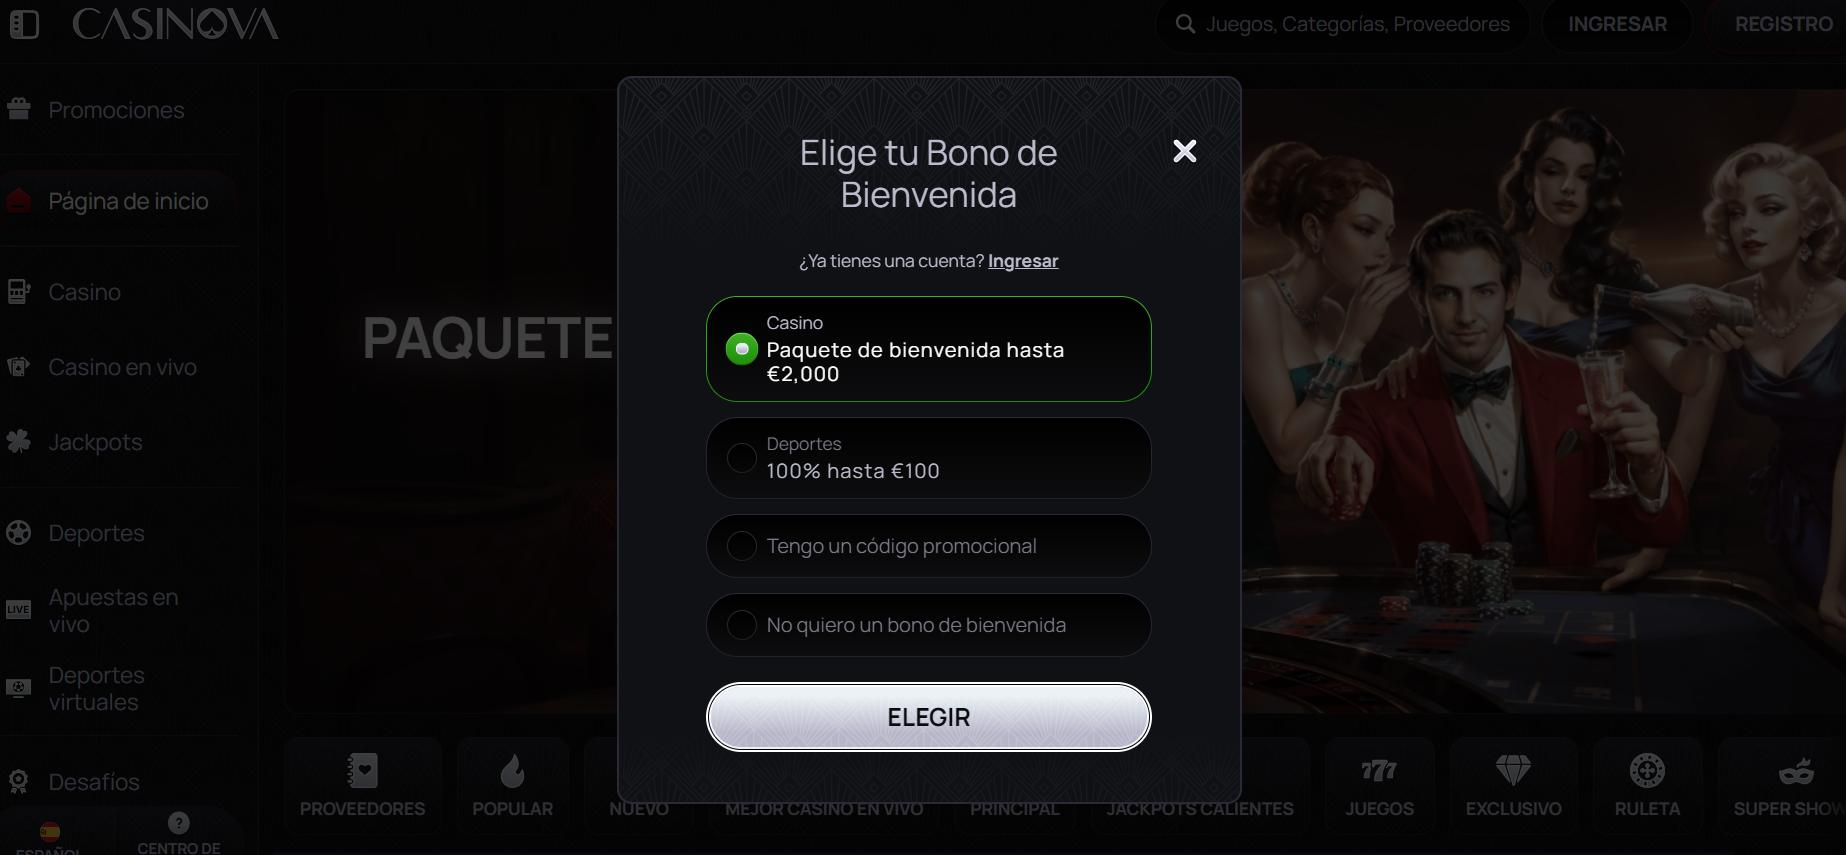Click the games search field

click(1343, 24)
